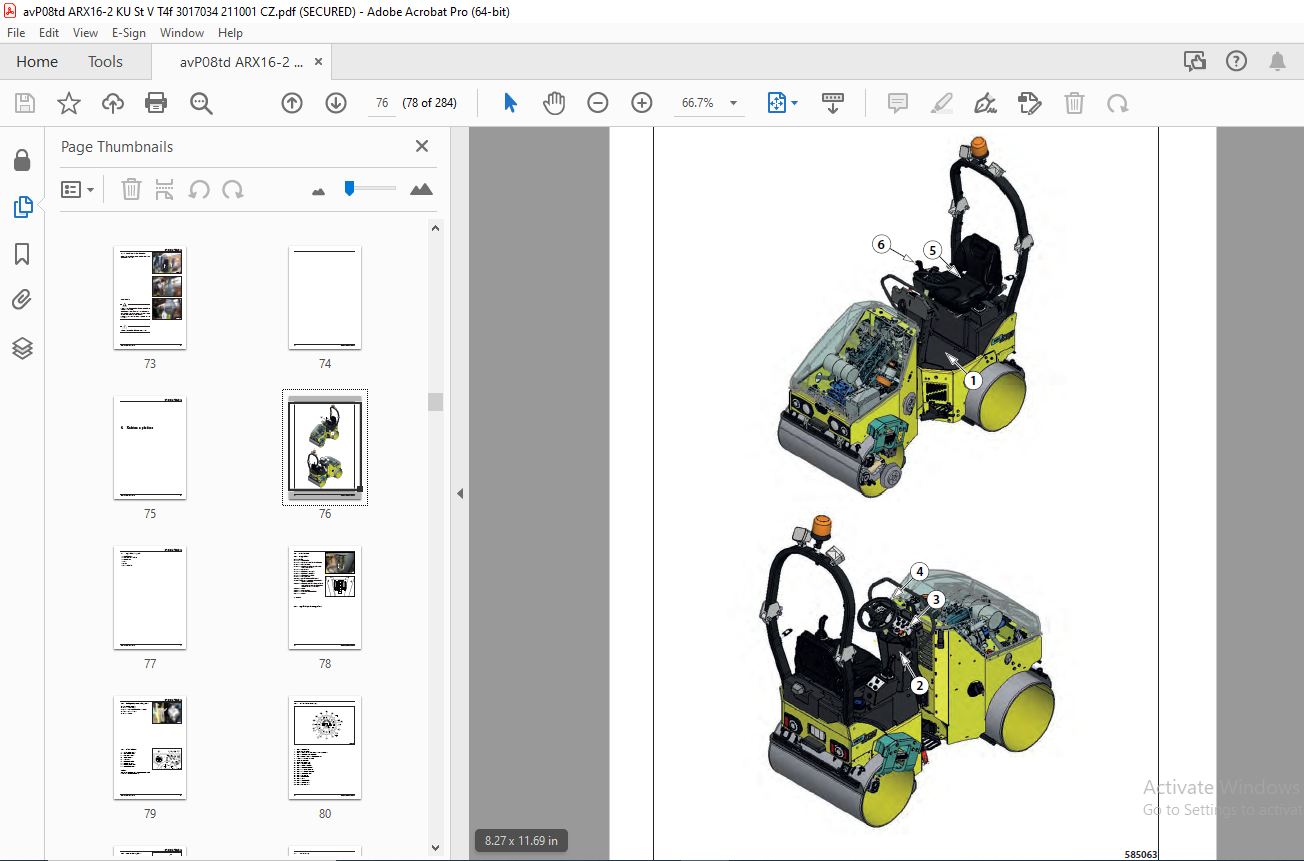This screenshot has height=861, width=1304.
Task: Open the View menu
Action: [86, 33]
